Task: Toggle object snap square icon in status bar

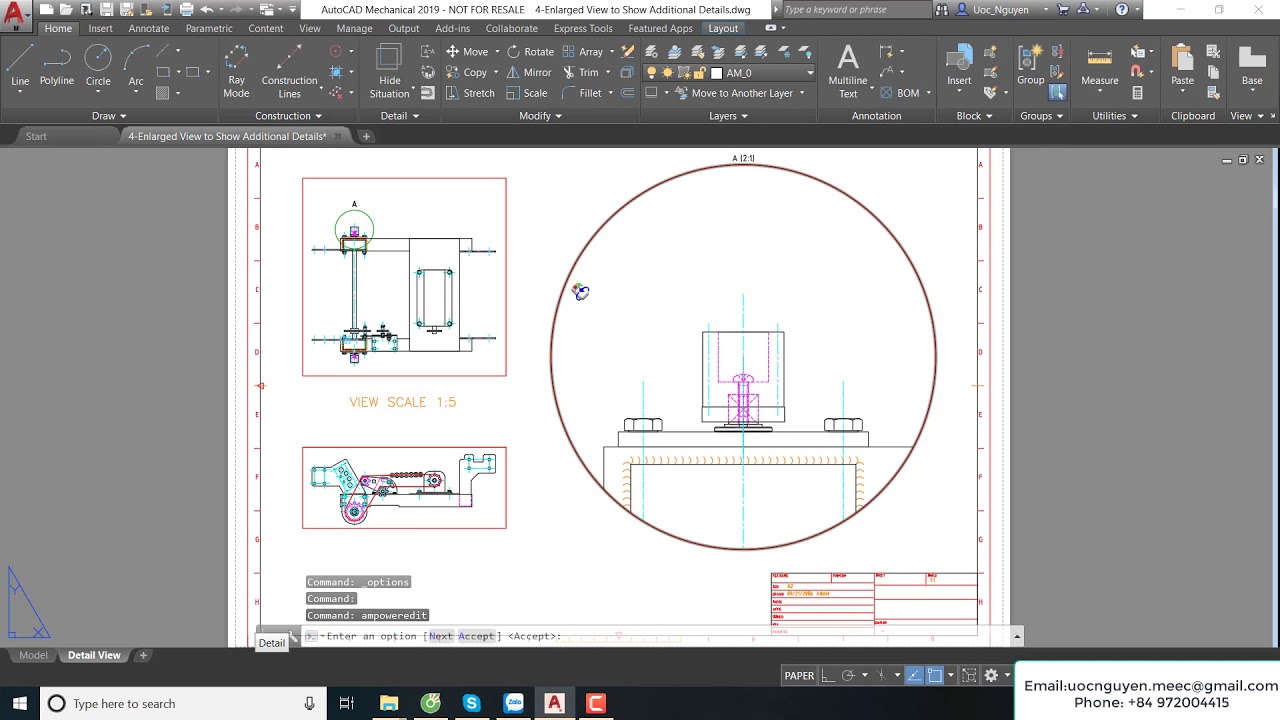Action: pyautogui.click(x=934, y=676)
